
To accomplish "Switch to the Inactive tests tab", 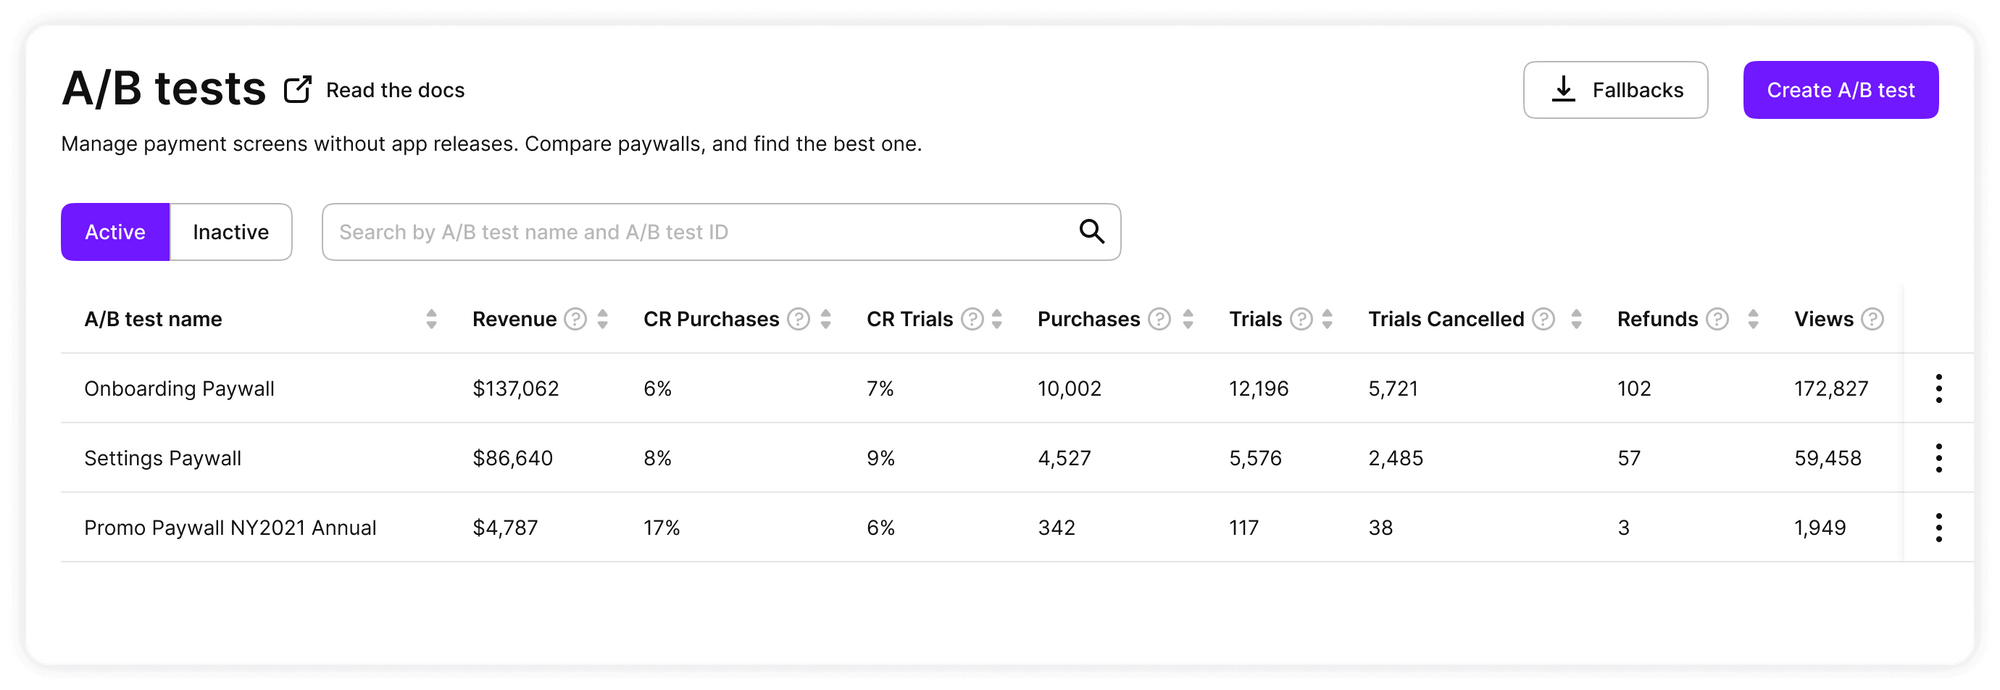I will point(231,232).
